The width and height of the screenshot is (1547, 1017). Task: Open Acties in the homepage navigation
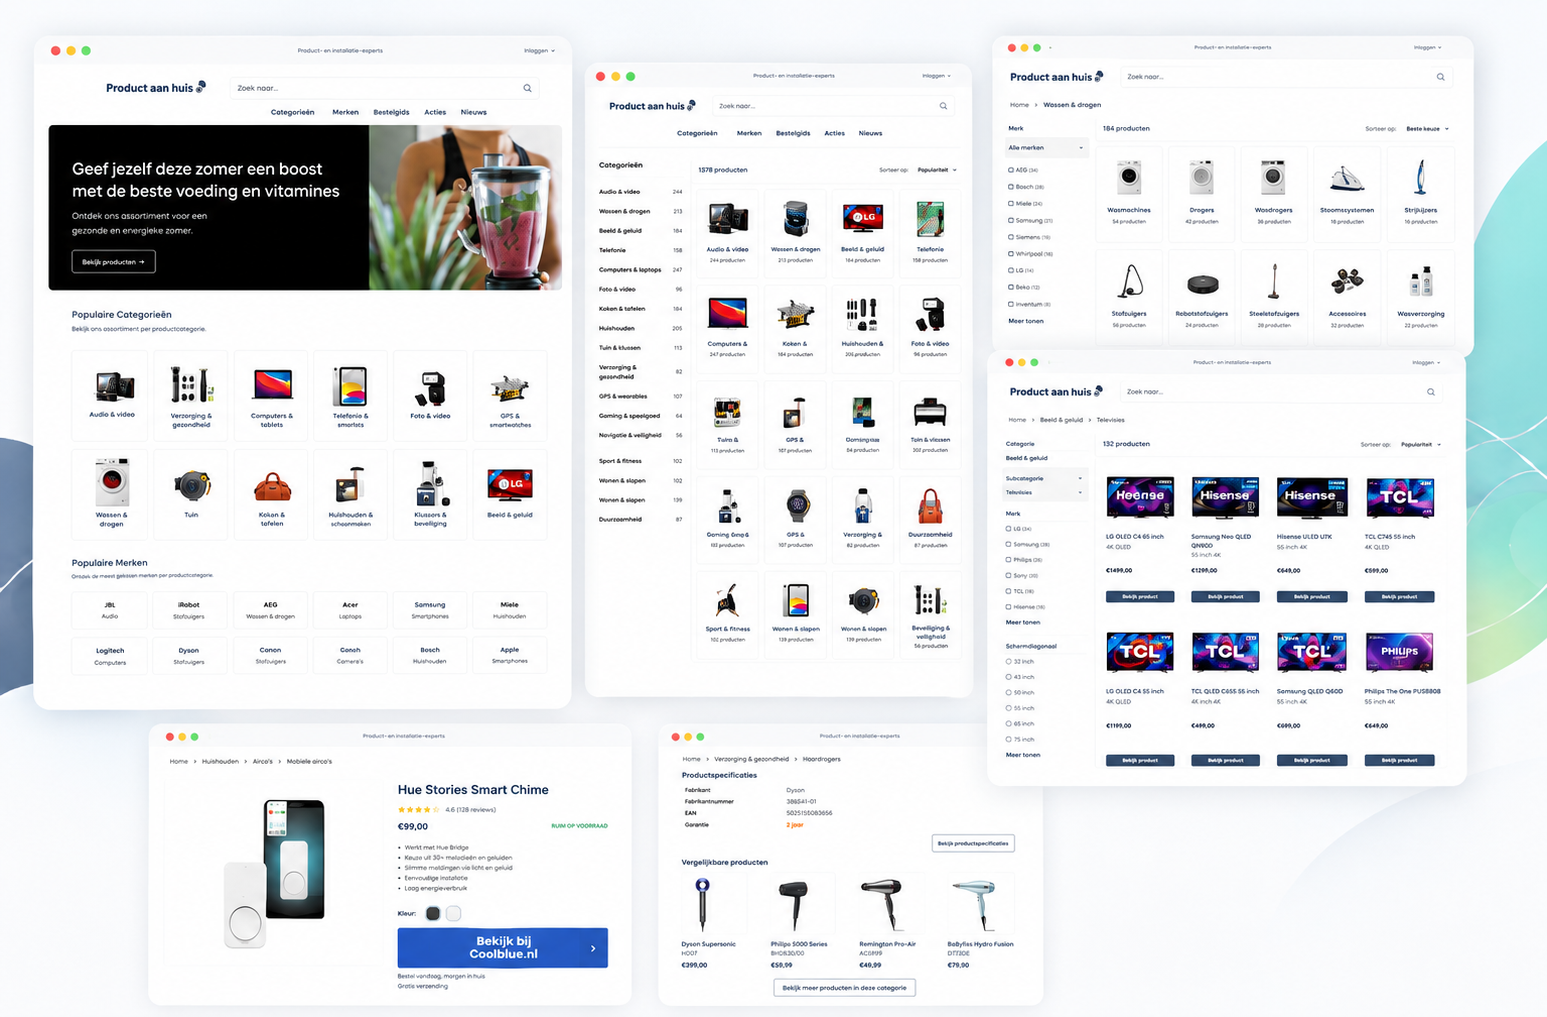click(435, 113)
